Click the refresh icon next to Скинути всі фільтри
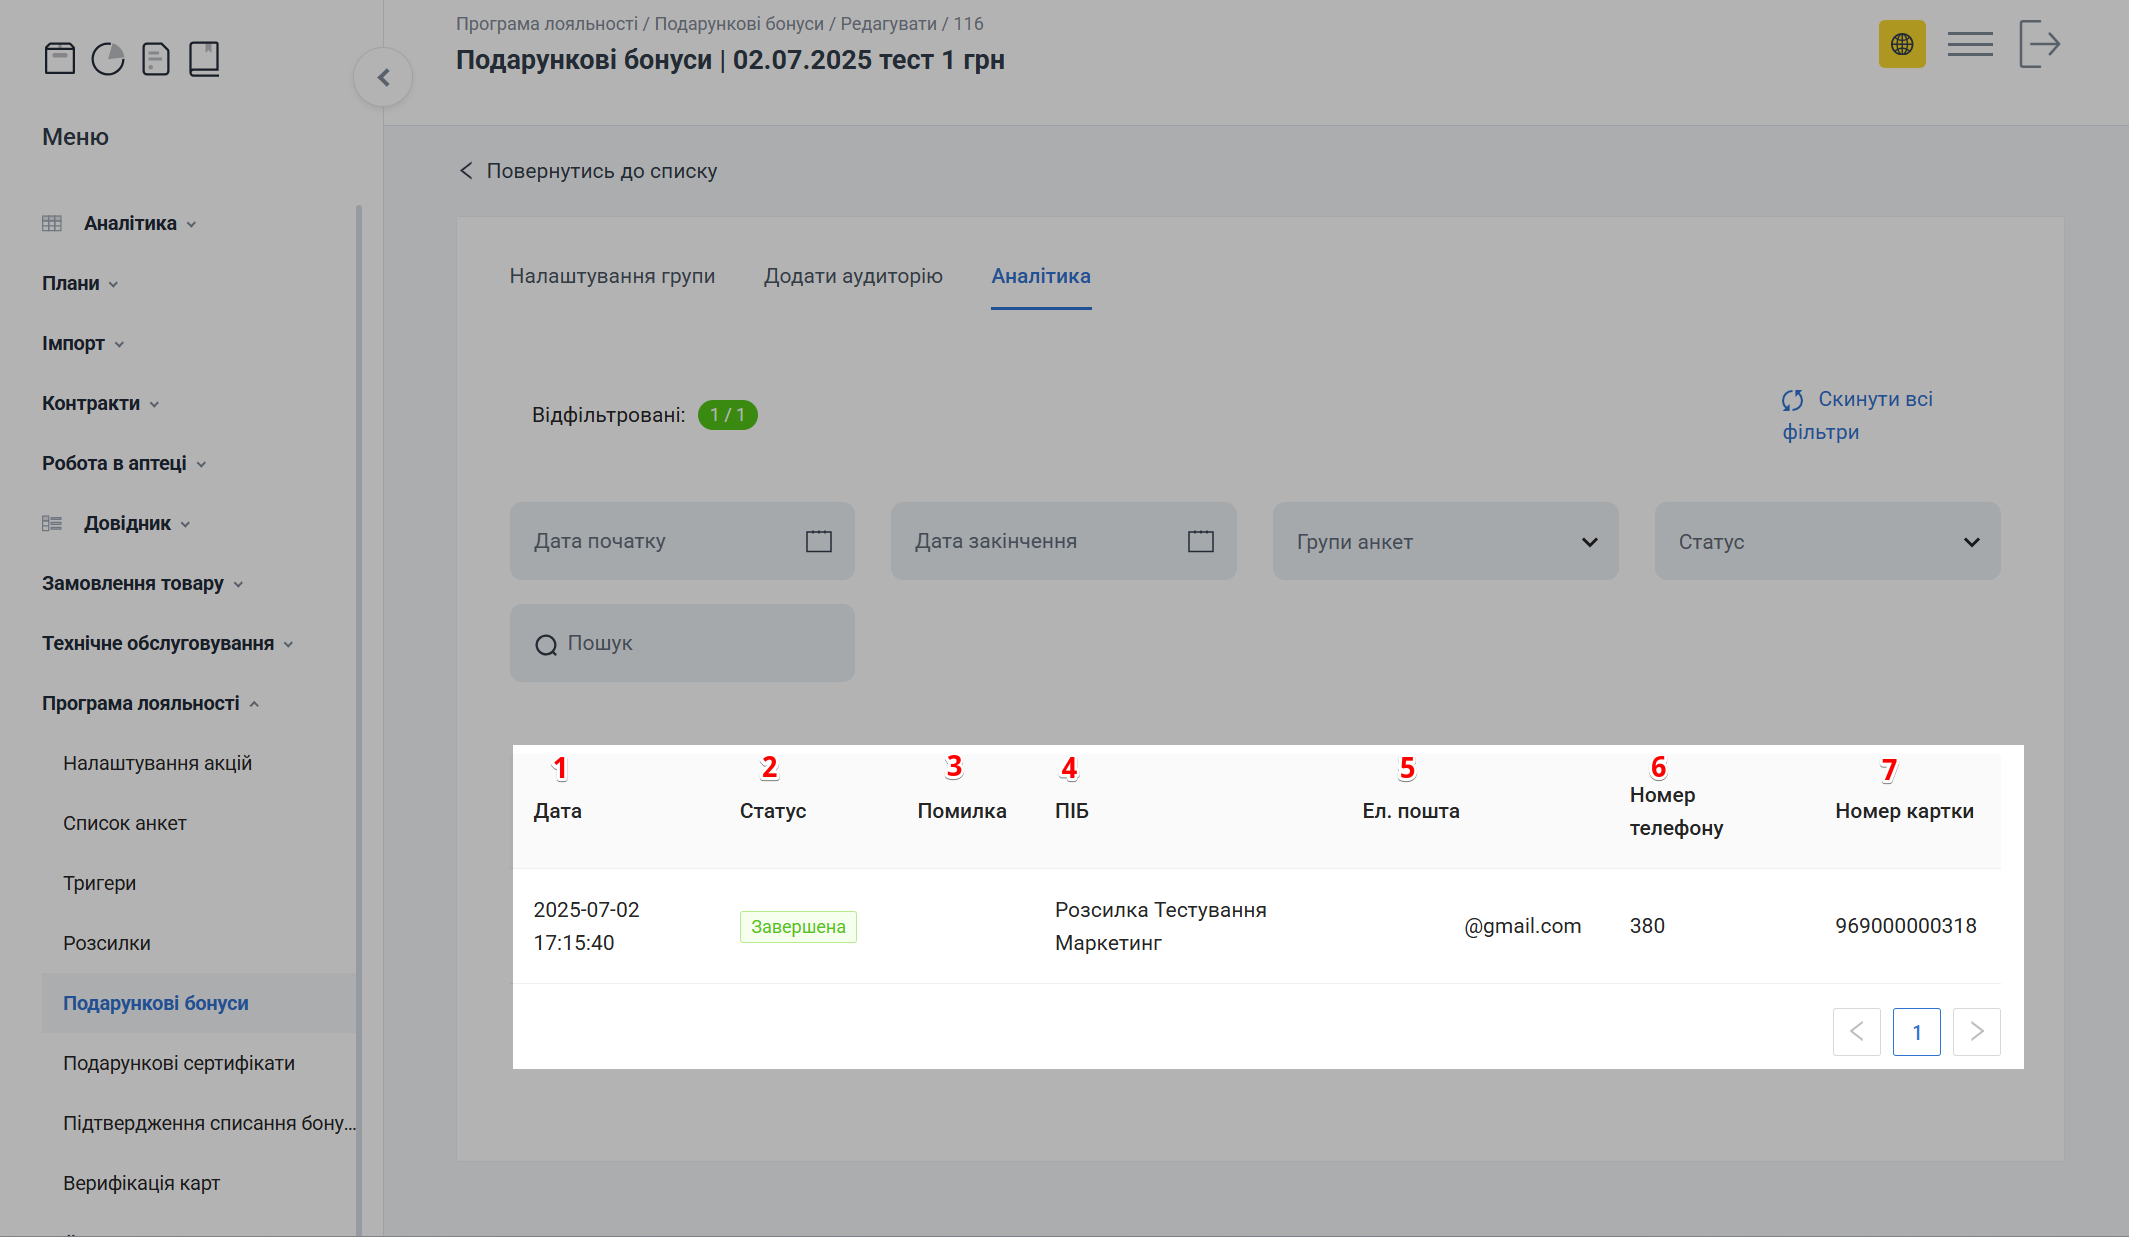 pos(1790,402)
